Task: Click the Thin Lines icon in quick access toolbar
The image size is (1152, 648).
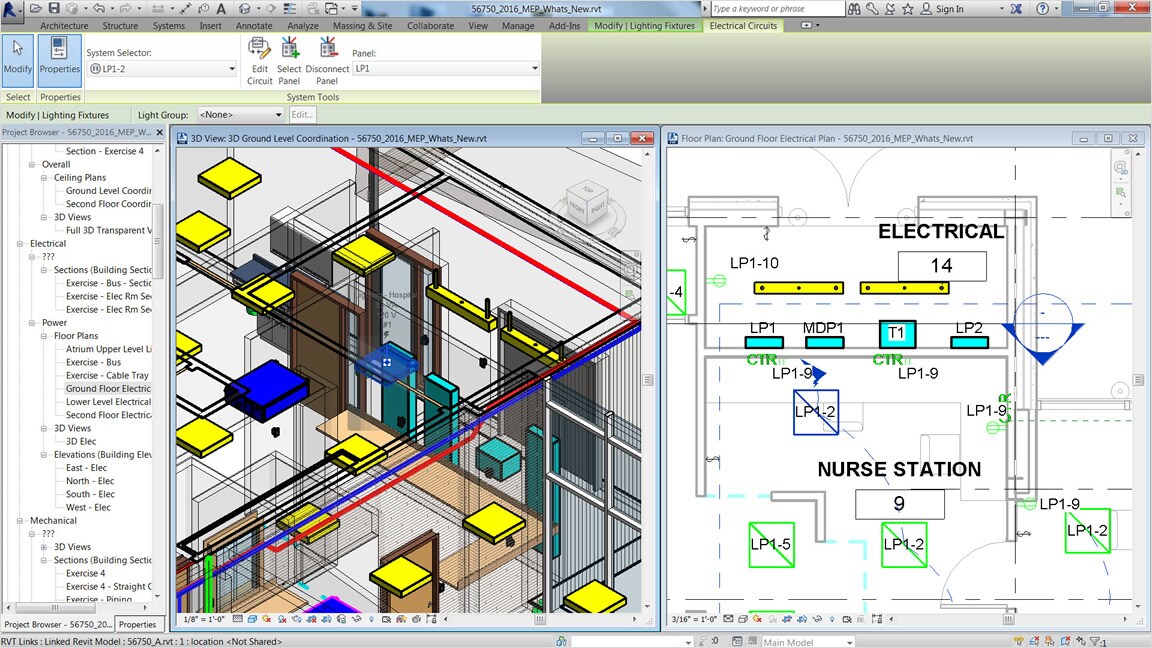Action: pyautogui.click(x=289, y=8)
